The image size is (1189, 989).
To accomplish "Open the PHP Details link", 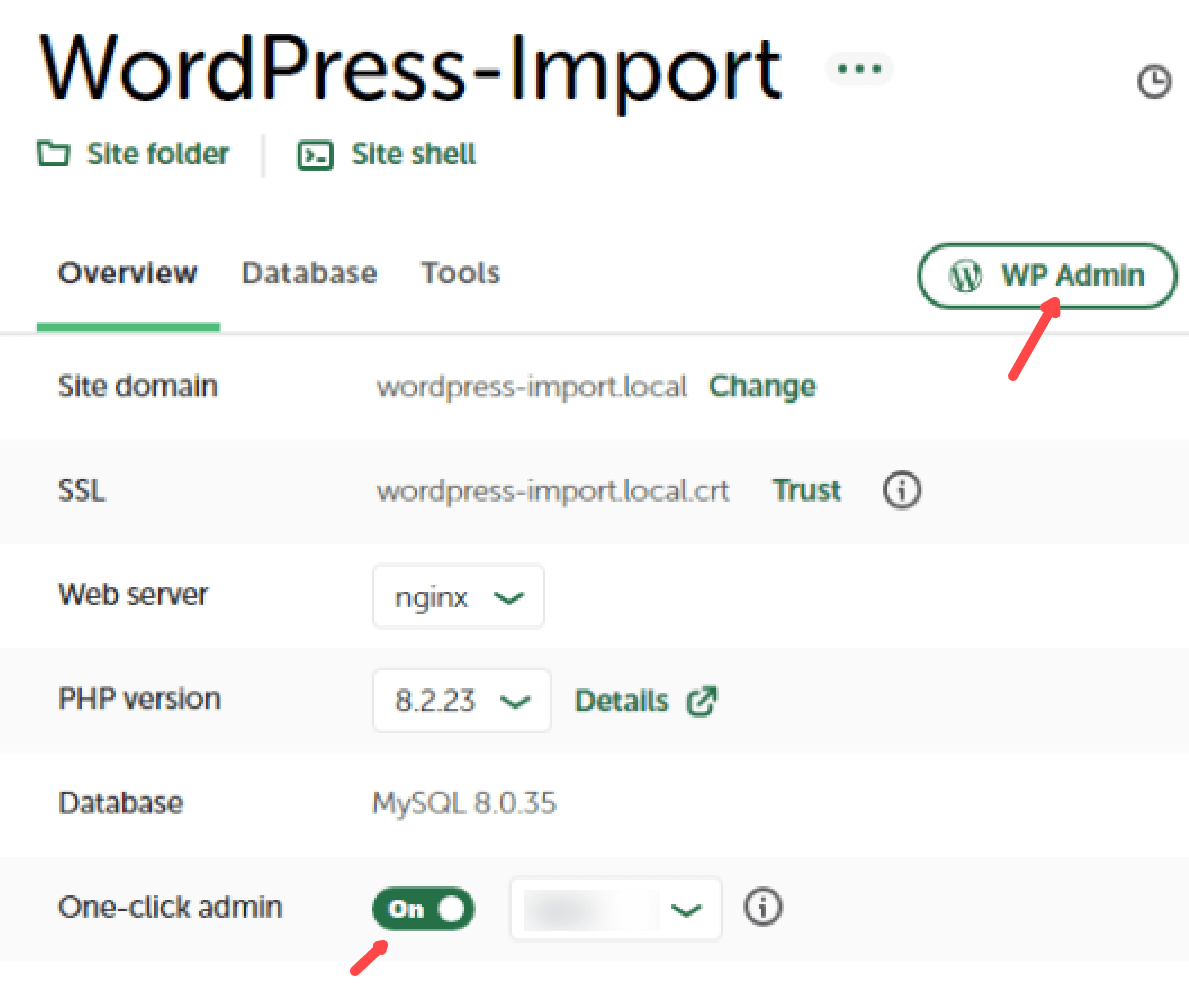I will pos(621,701).
